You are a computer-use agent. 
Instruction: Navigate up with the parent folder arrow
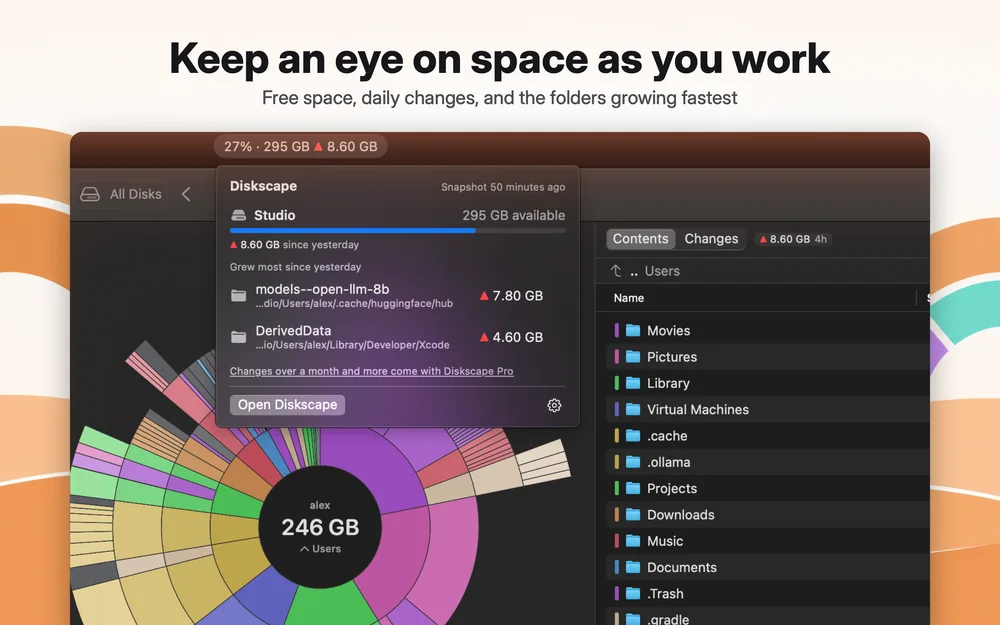point(616,271)
